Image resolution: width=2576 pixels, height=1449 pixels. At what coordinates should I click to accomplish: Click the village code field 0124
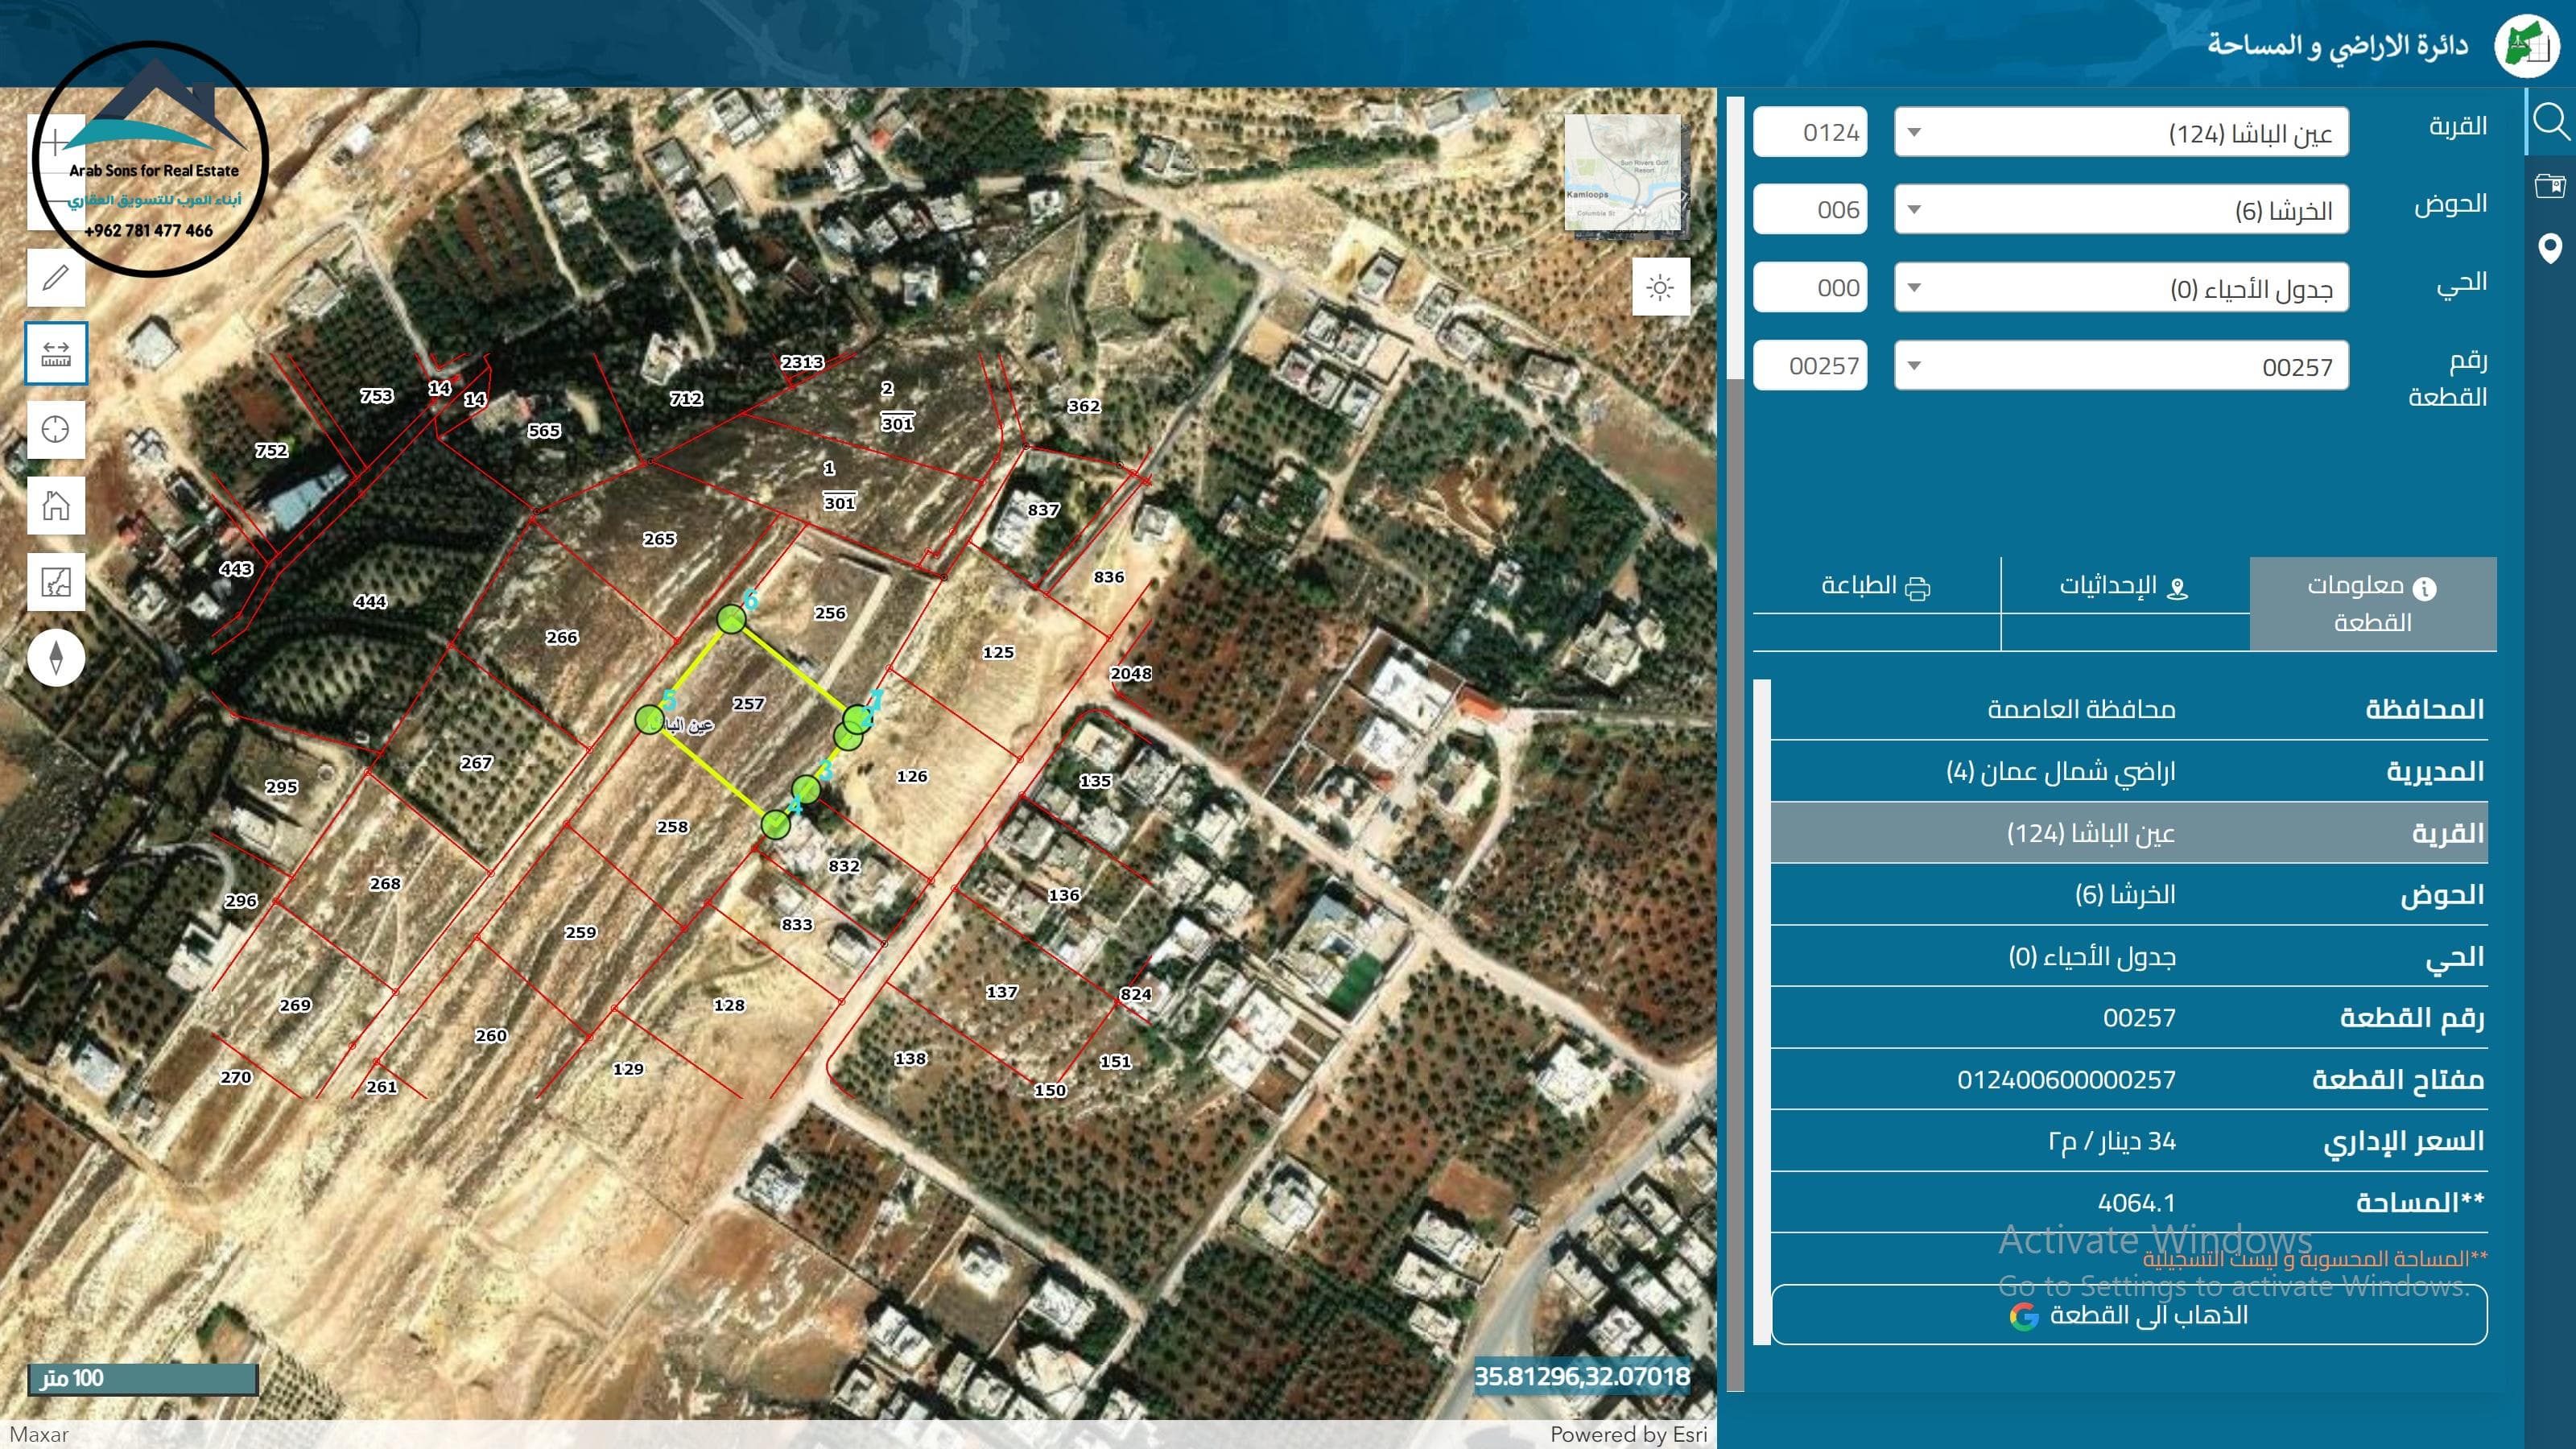1810,133
